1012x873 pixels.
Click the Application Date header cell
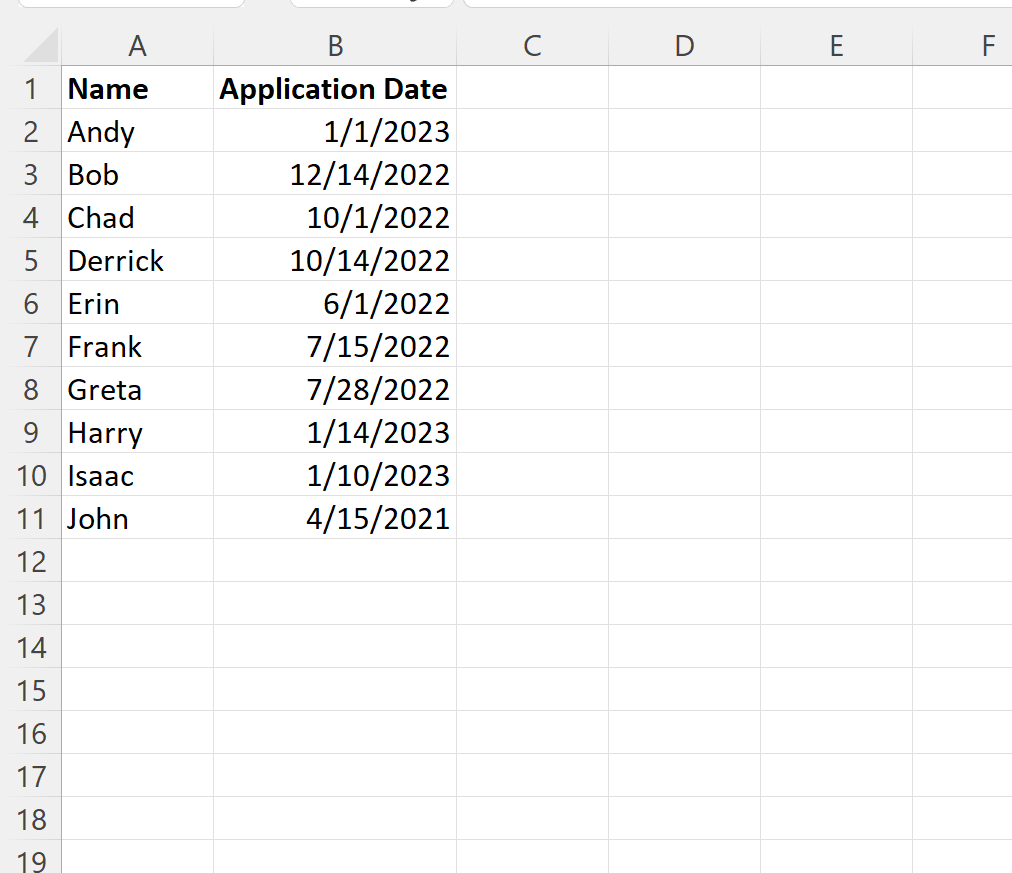335,88
